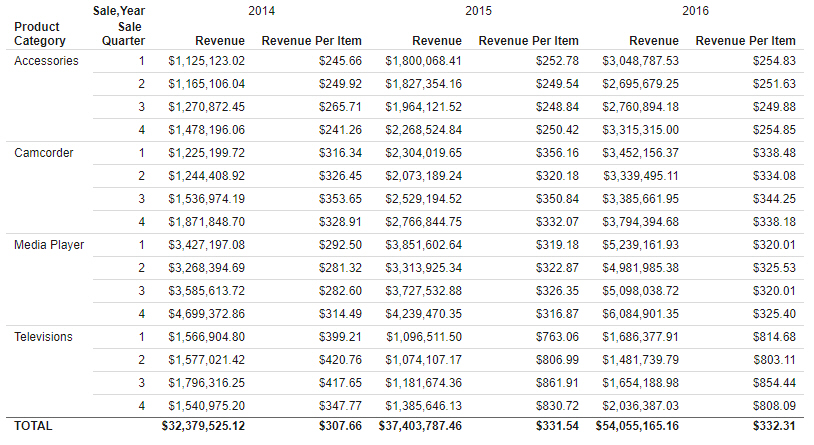Click the 2016 total revenue $54,055,165.16
The image size is (814, 445).
(637, 426)
